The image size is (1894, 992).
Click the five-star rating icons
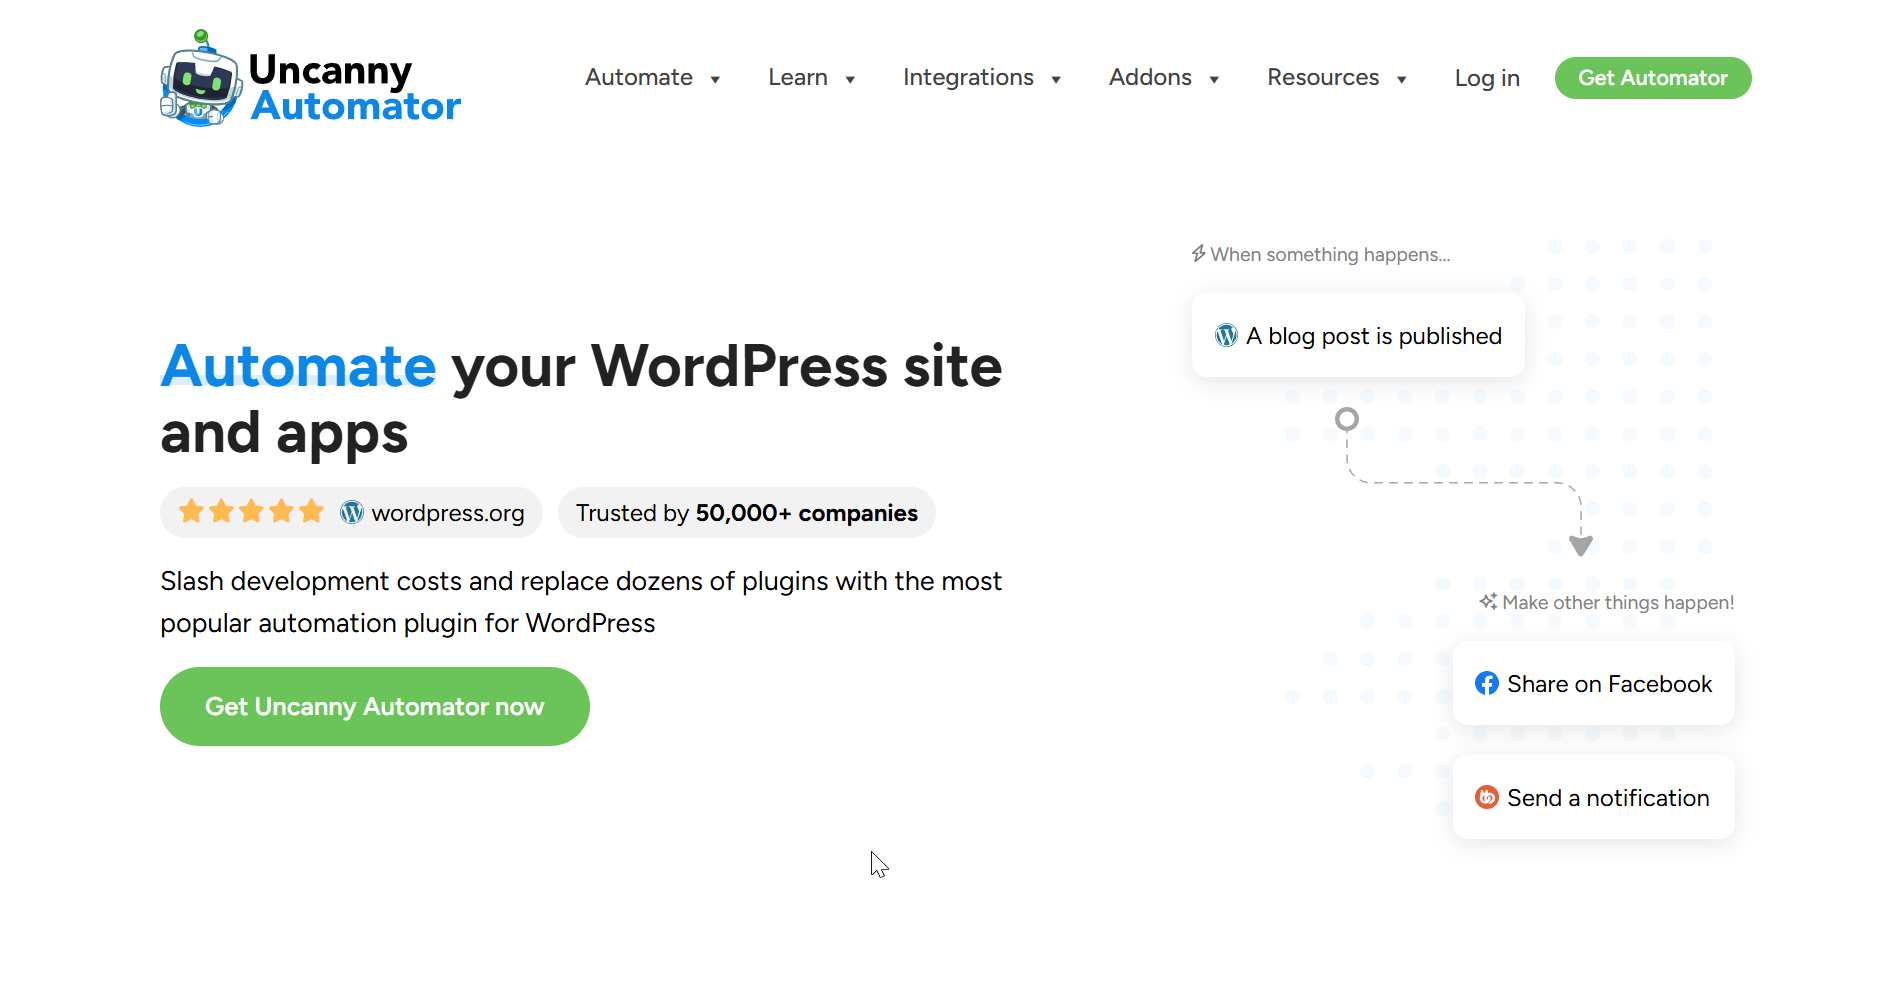(x=251, y=512)
